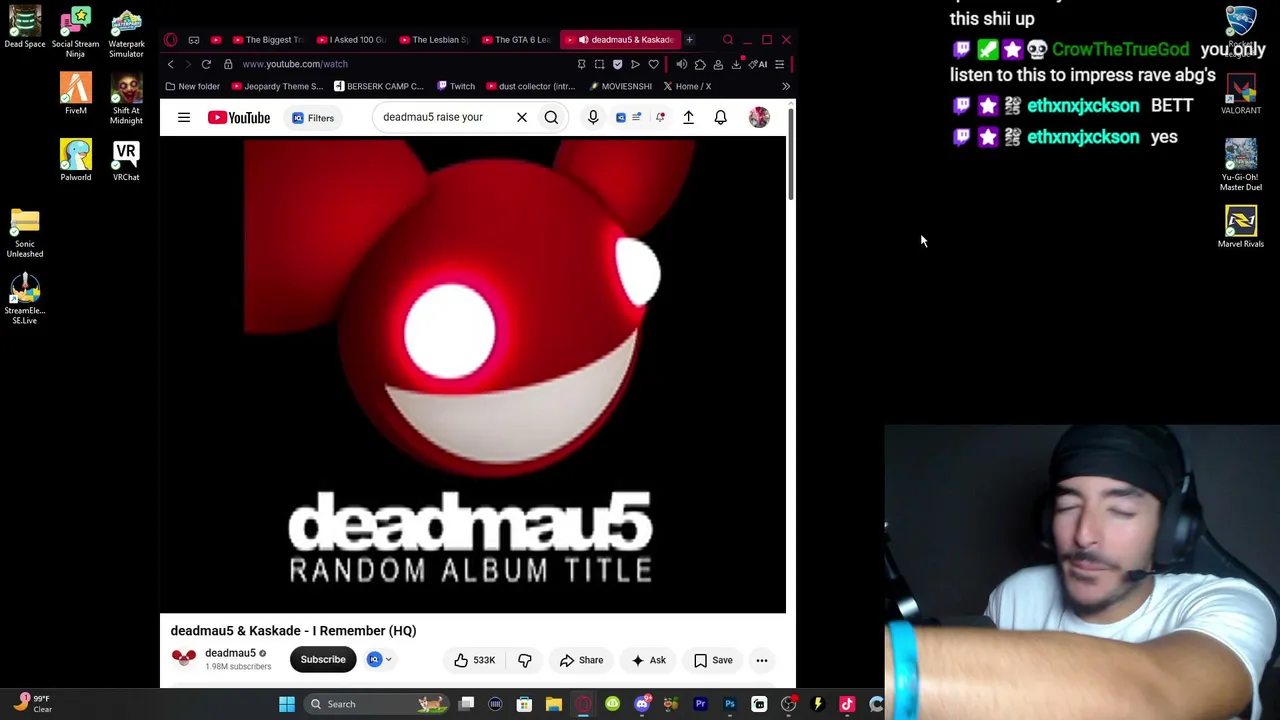
Task: Open more actions for the video
Action: tap(762, 660)
